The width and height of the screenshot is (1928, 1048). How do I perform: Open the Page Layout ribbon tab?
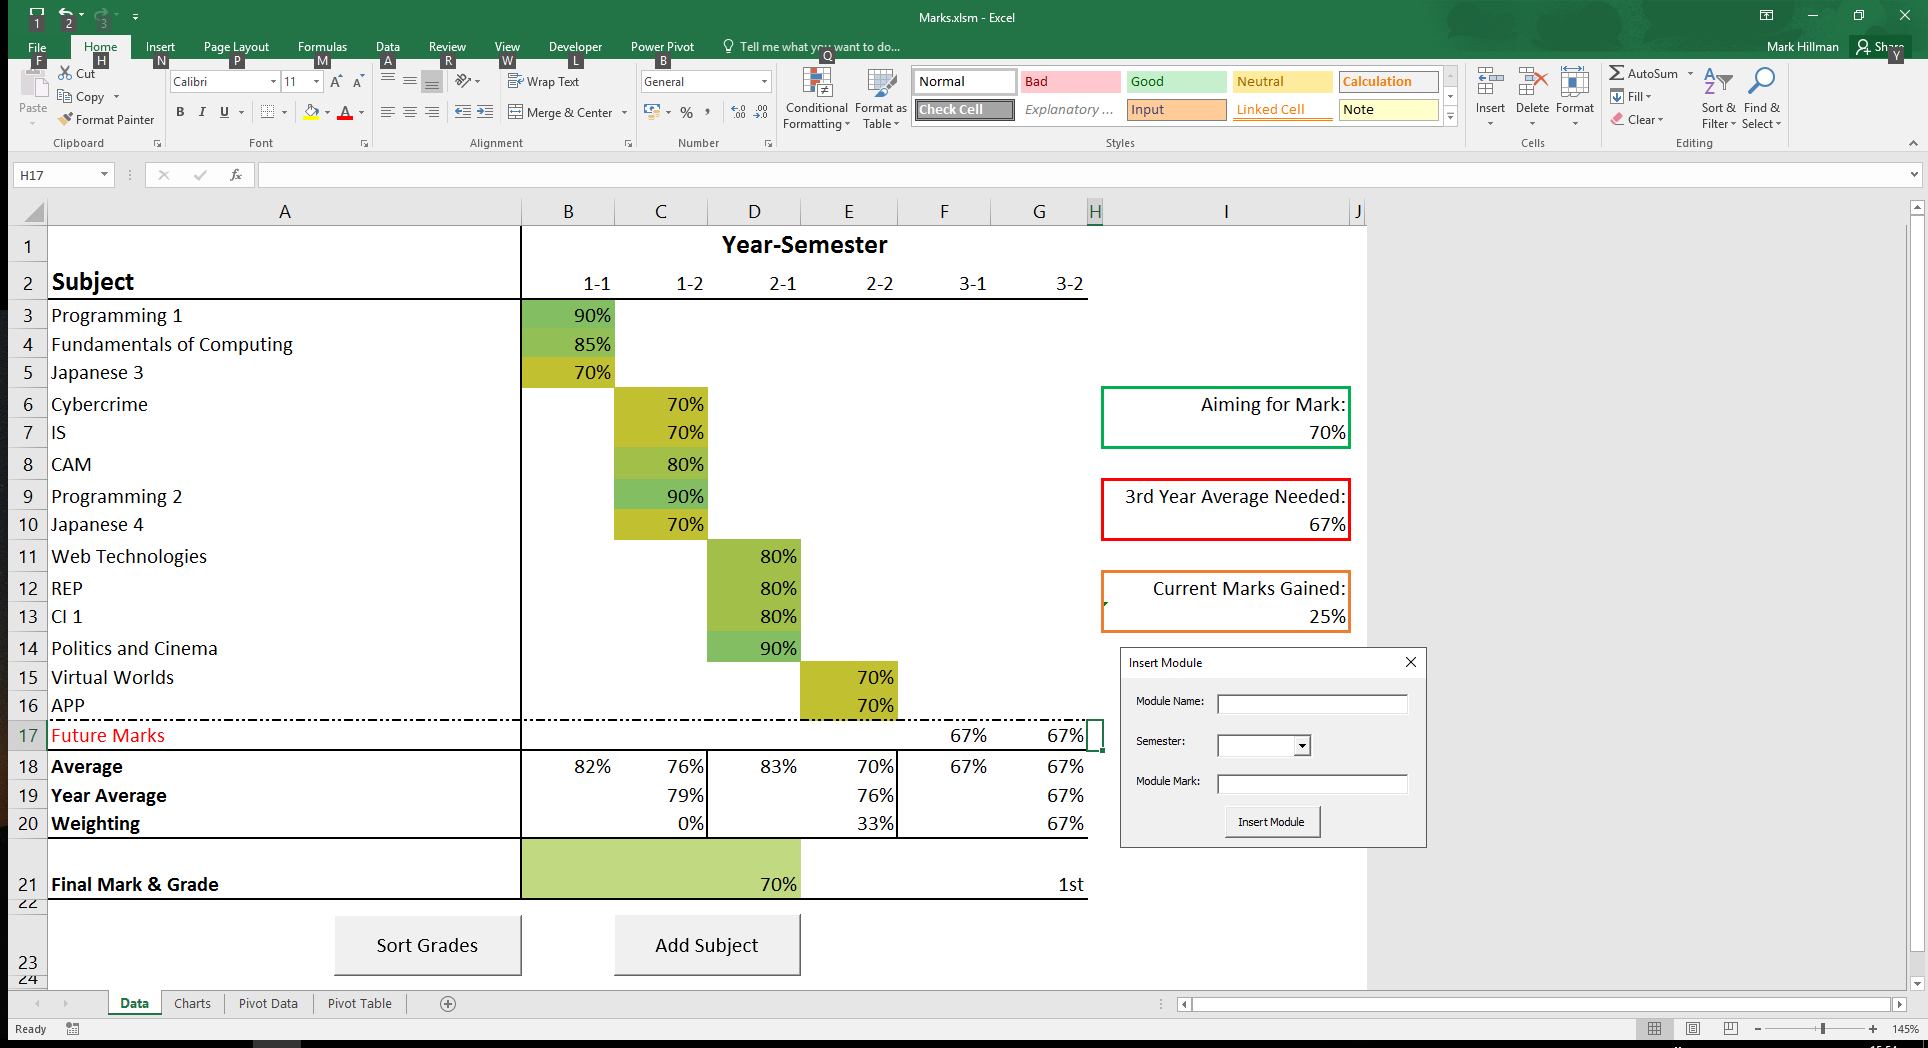point(236,47)
